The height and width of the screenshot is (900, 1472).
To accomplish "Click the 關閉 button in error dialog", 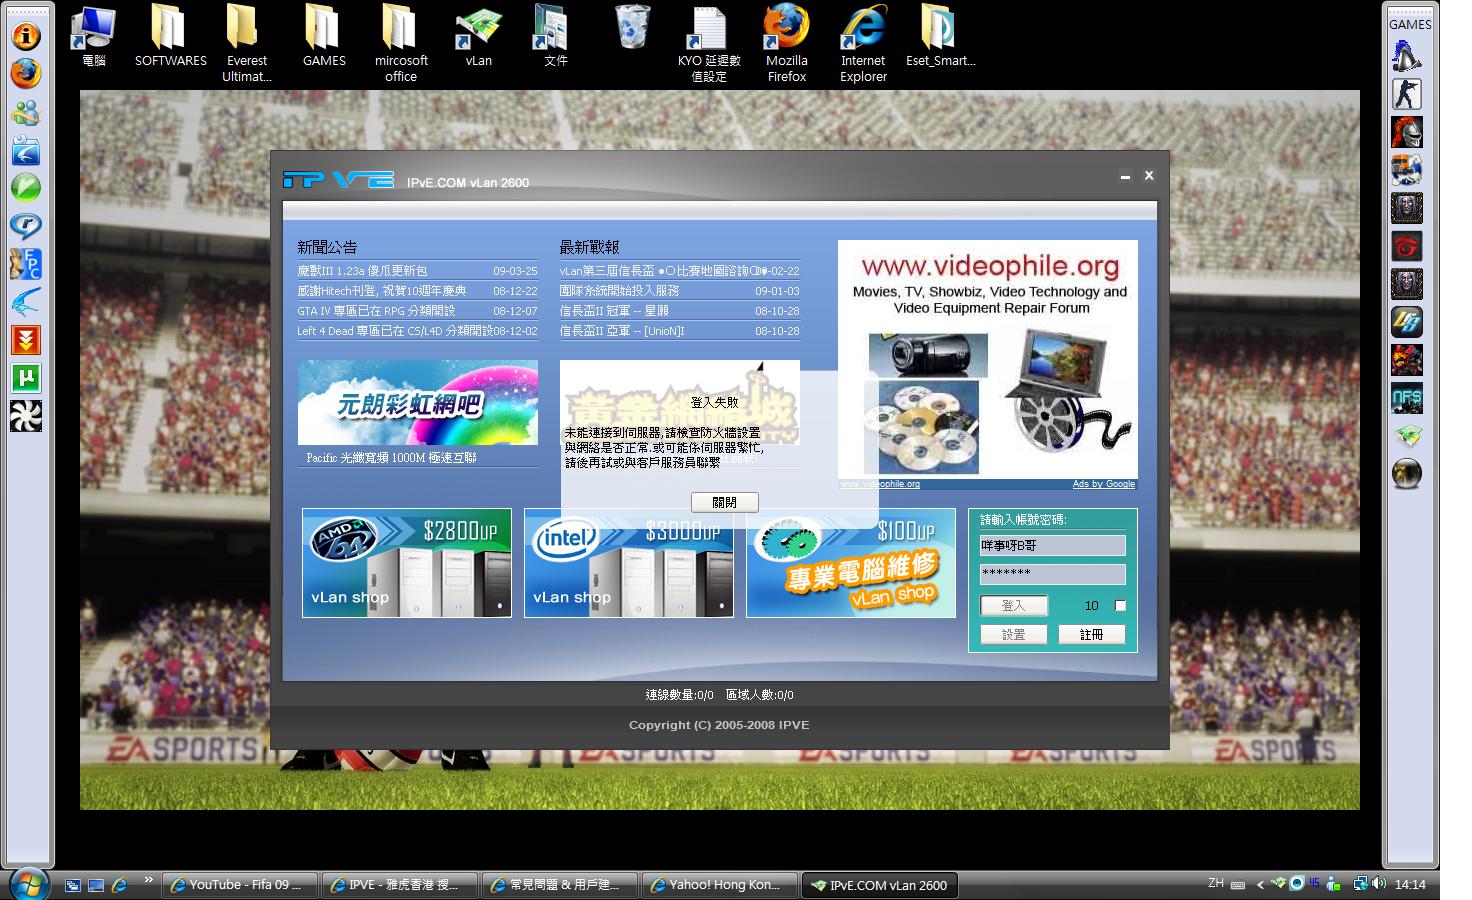I will [x=724, y=502].
